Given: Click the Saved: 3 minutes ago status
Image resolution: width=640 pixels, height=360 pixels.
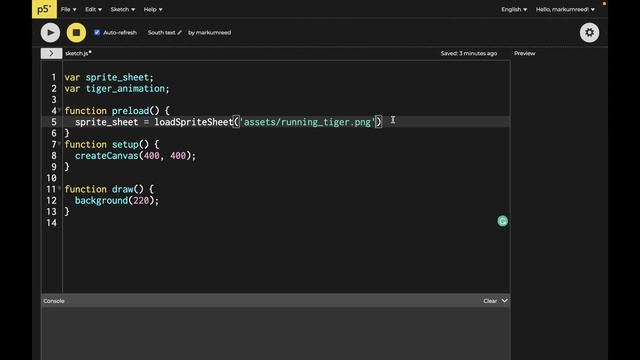Looking at the screenshot, I should point(469,53).
